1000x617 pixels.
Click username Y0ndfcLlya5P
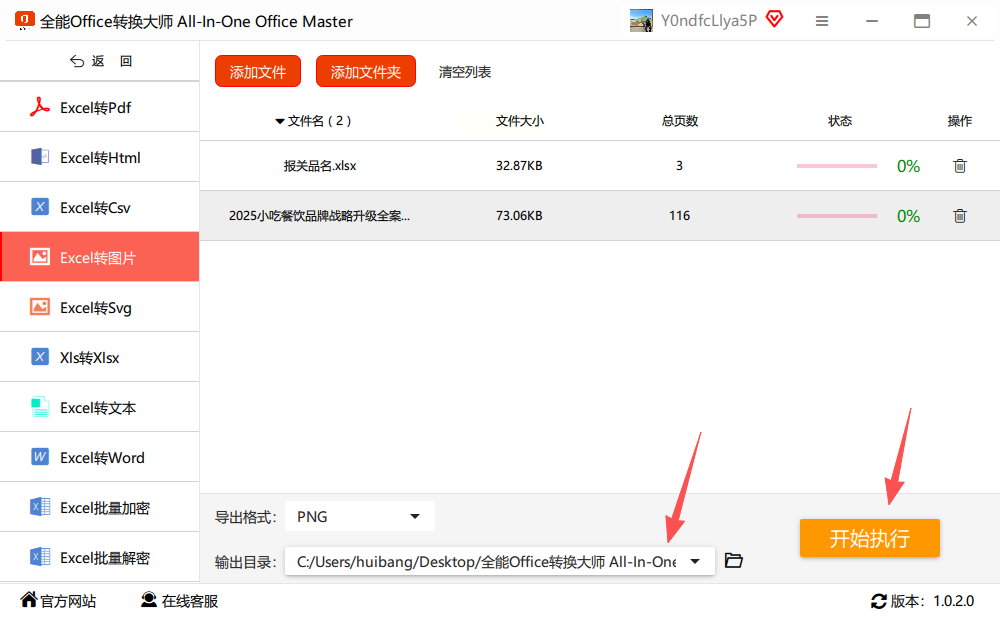(709, 20)
